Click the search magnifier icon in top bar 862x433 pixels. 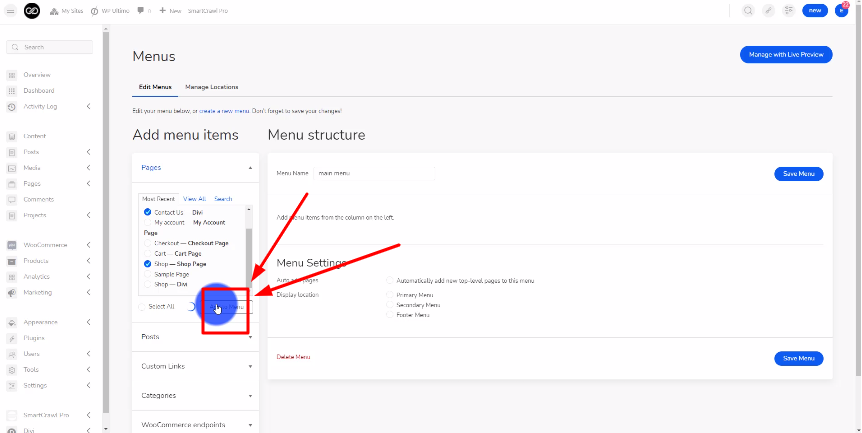(x=748, y=11)
